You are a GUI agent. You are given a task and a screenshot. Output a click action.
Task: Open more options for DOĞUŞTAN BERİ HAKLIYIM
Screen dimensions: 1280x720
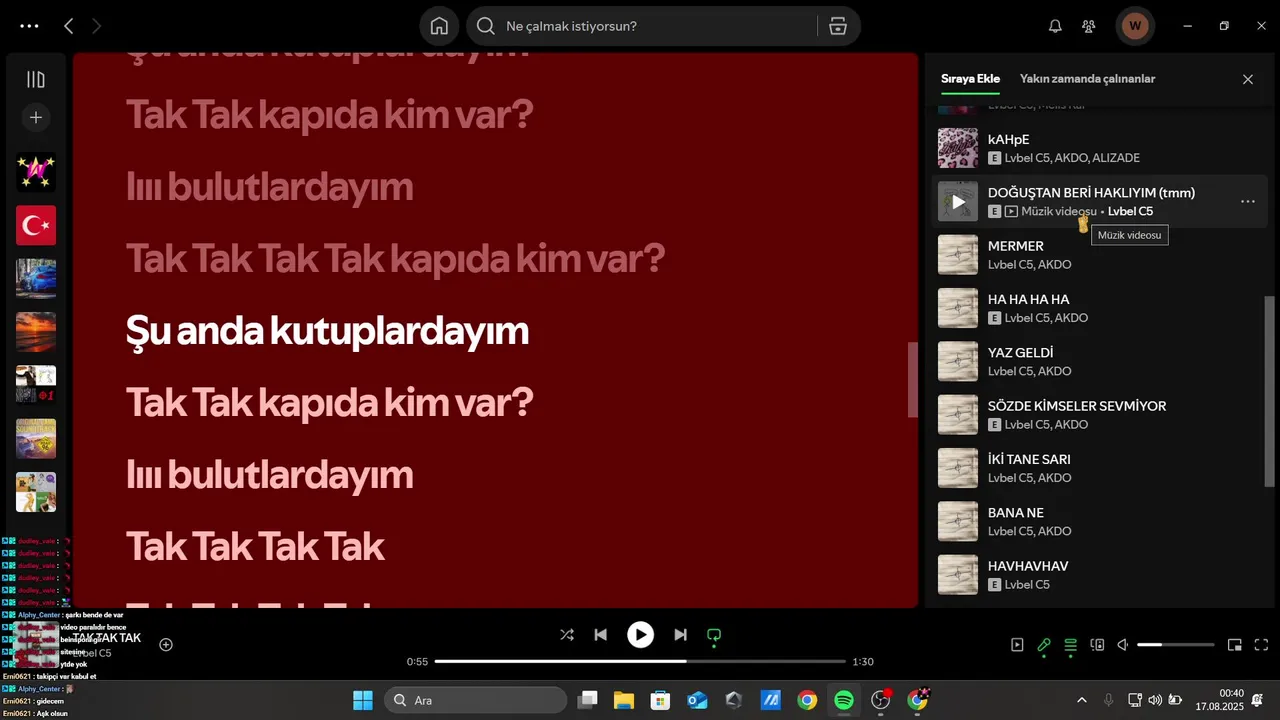(x=1248, y=202)
